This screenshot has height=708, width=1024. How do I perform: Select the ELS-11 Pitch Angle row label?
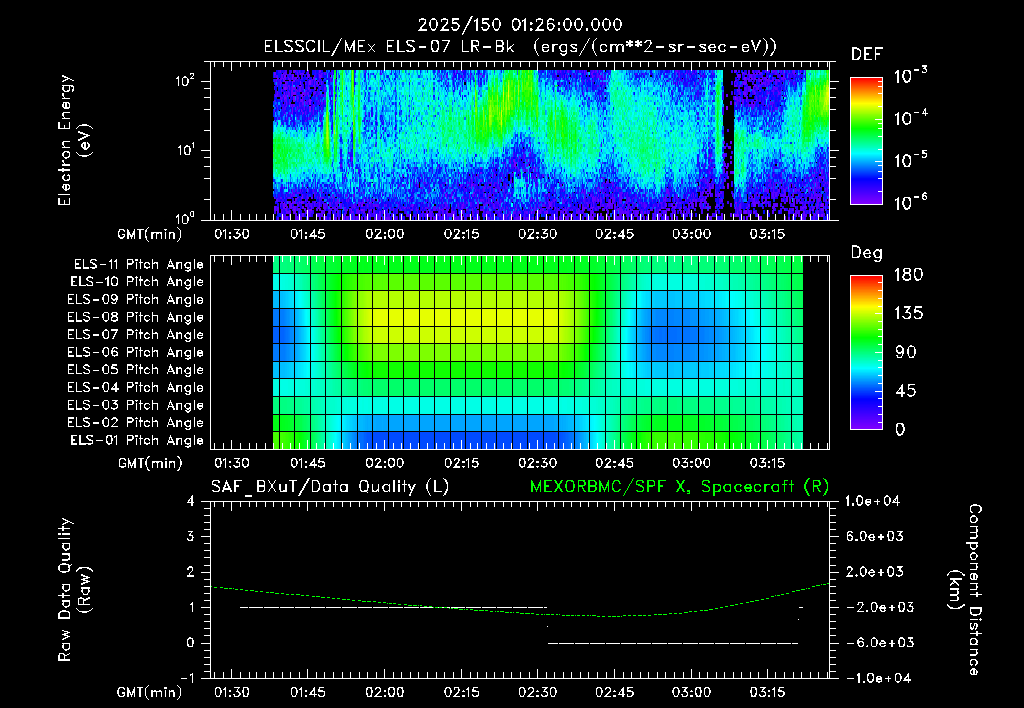coord(138,265)
